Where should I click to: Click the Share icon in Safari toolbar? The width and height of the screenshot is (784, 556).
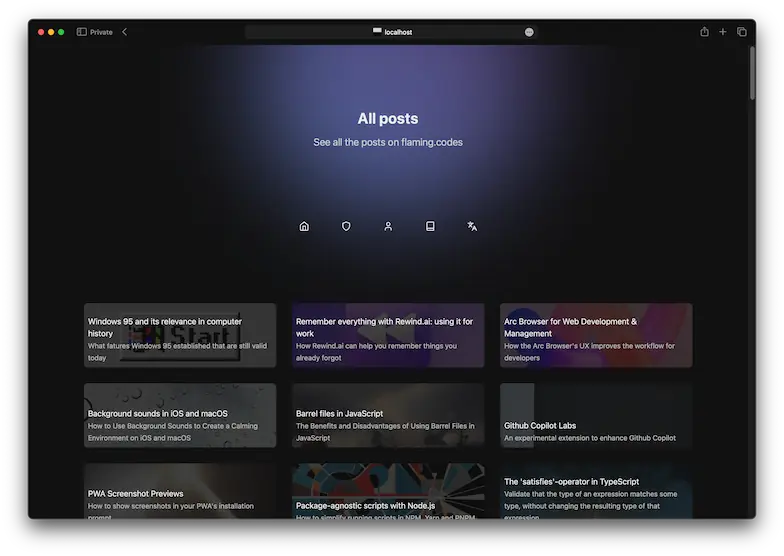[704, 32]
